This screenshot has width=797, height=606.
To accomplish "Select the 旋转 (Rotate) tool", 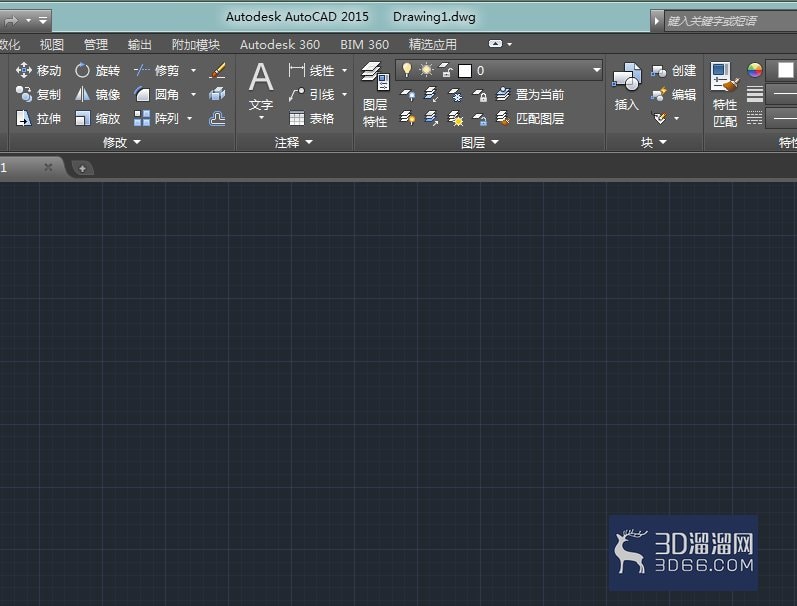I will (x=97, y=70).
